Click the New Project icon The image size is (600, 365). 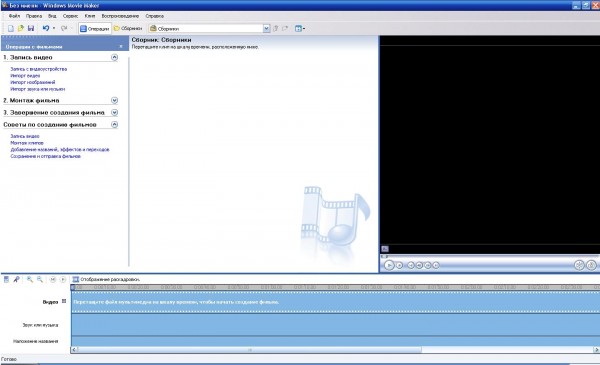[11, 28]
